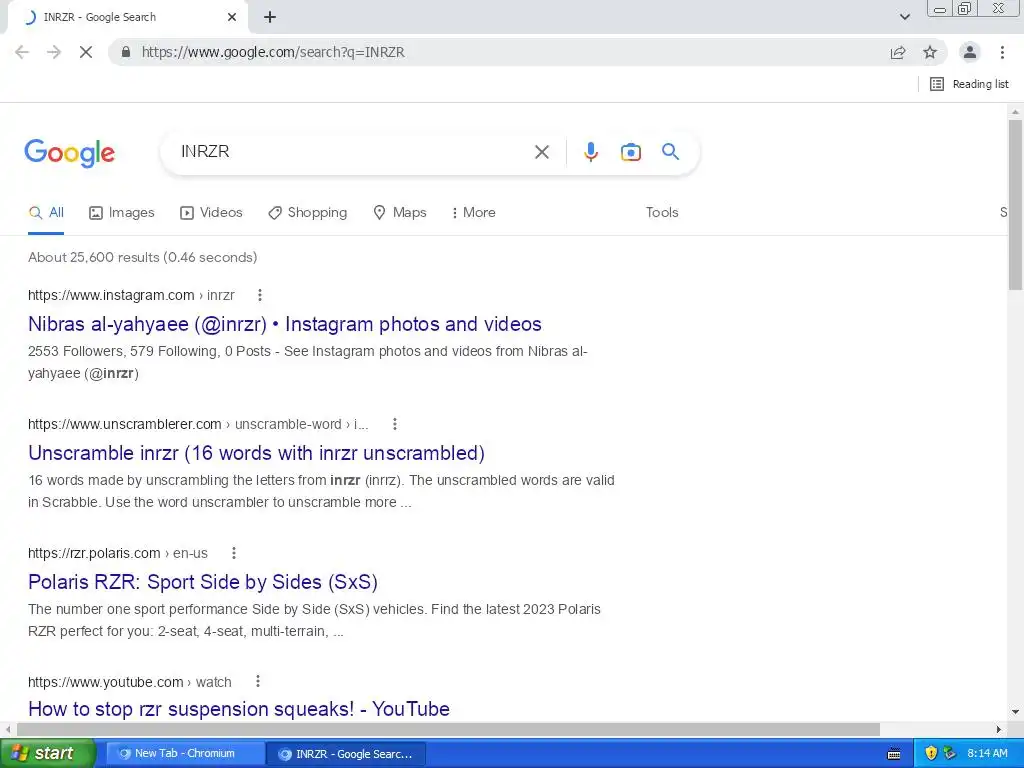
Task: Open the Reading list
Action: pos(969,84)
